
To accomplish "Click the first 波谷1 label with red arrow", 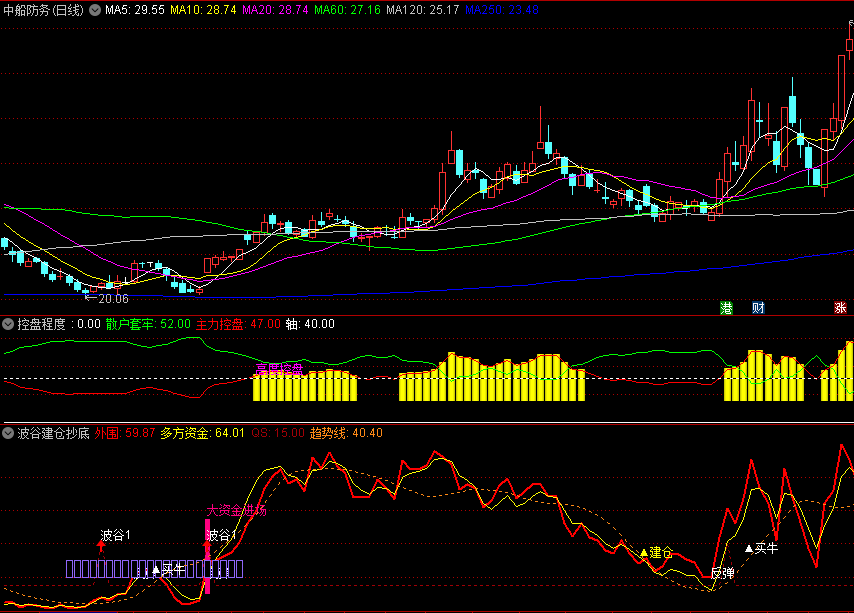I will 115,536.
